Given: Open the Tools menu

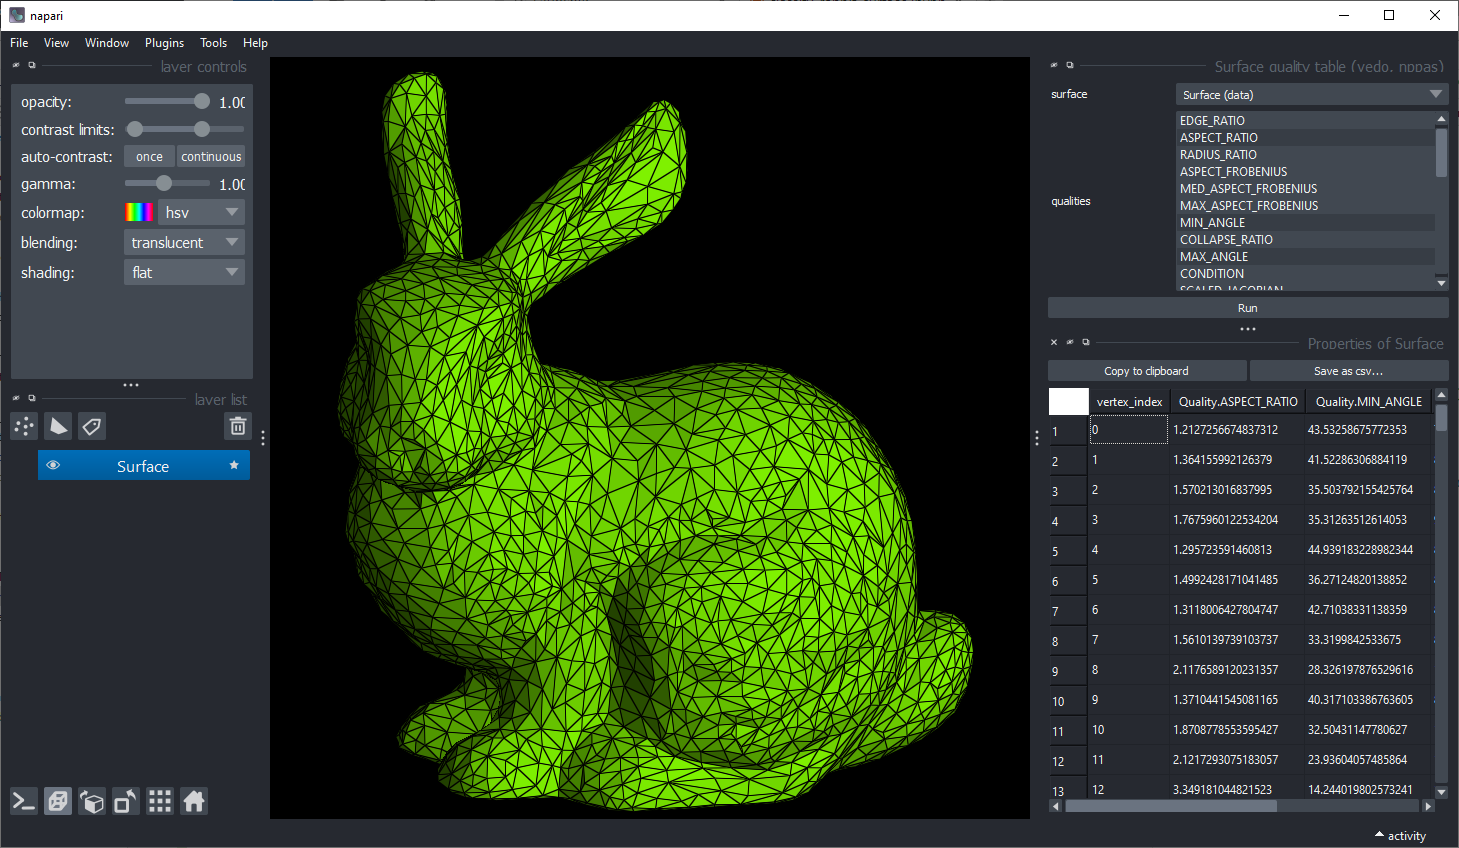Looking at the screenshot, I should tap(213, 43).
